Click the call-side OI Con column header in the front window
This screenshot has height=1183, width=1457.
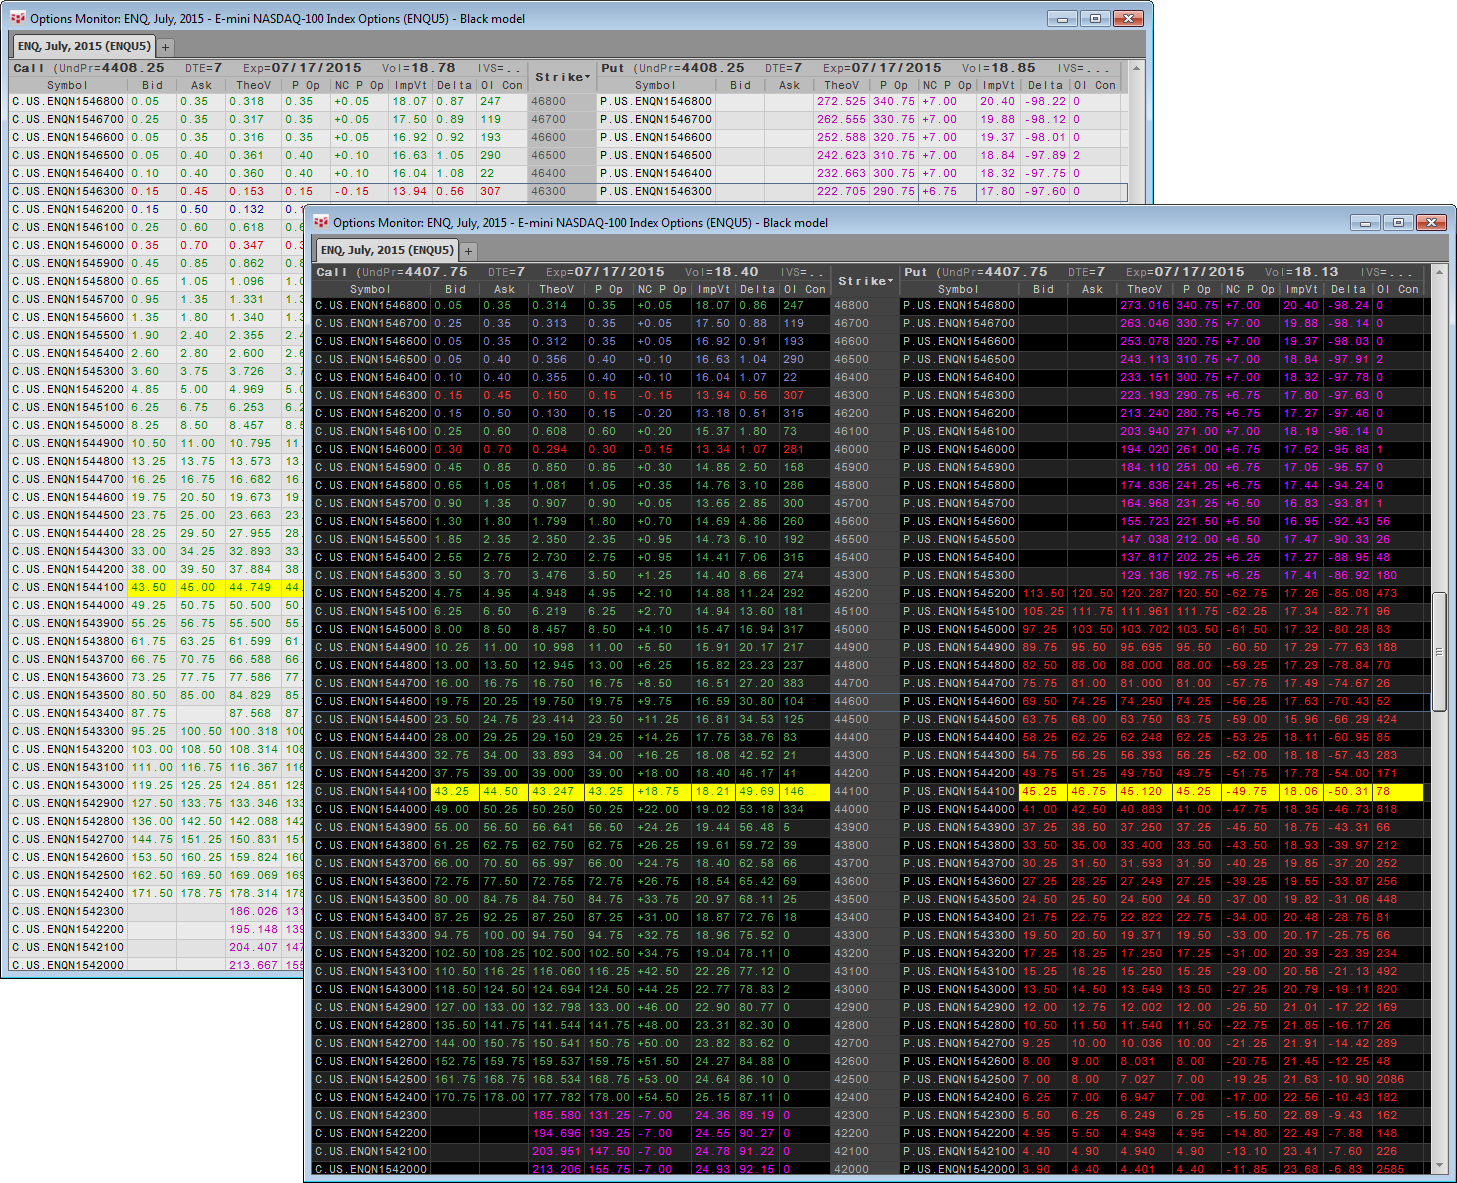[x=804, y=289]
